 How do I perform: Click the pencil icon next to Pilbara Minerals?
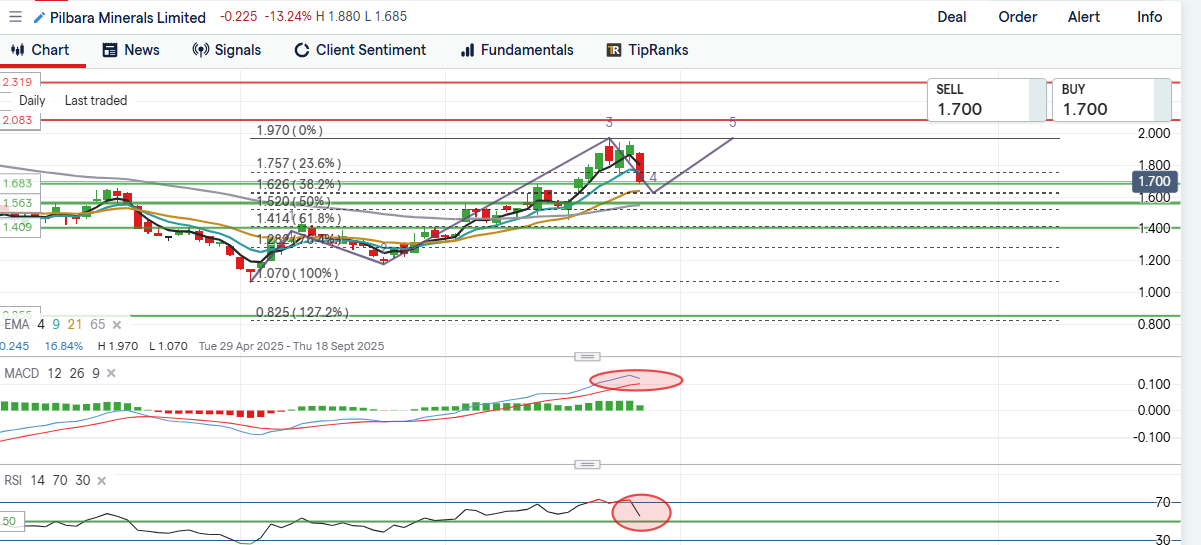[x=39, y=17]
